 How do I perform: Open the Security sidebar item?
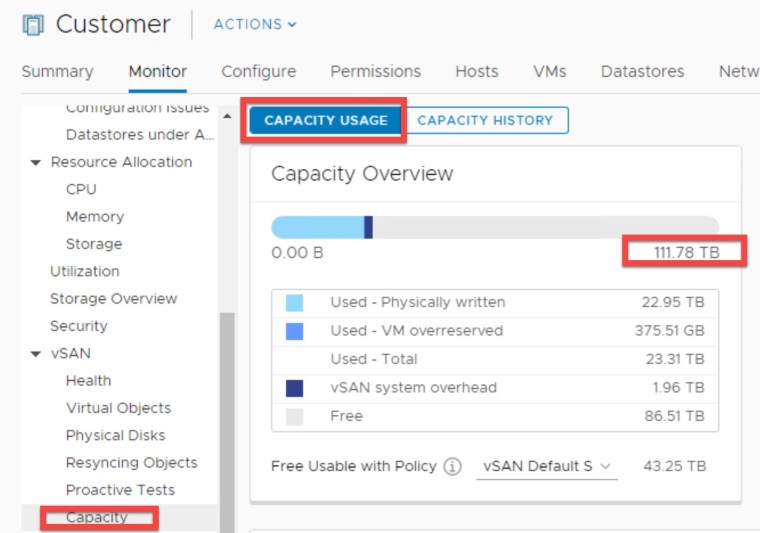point(79,326)
